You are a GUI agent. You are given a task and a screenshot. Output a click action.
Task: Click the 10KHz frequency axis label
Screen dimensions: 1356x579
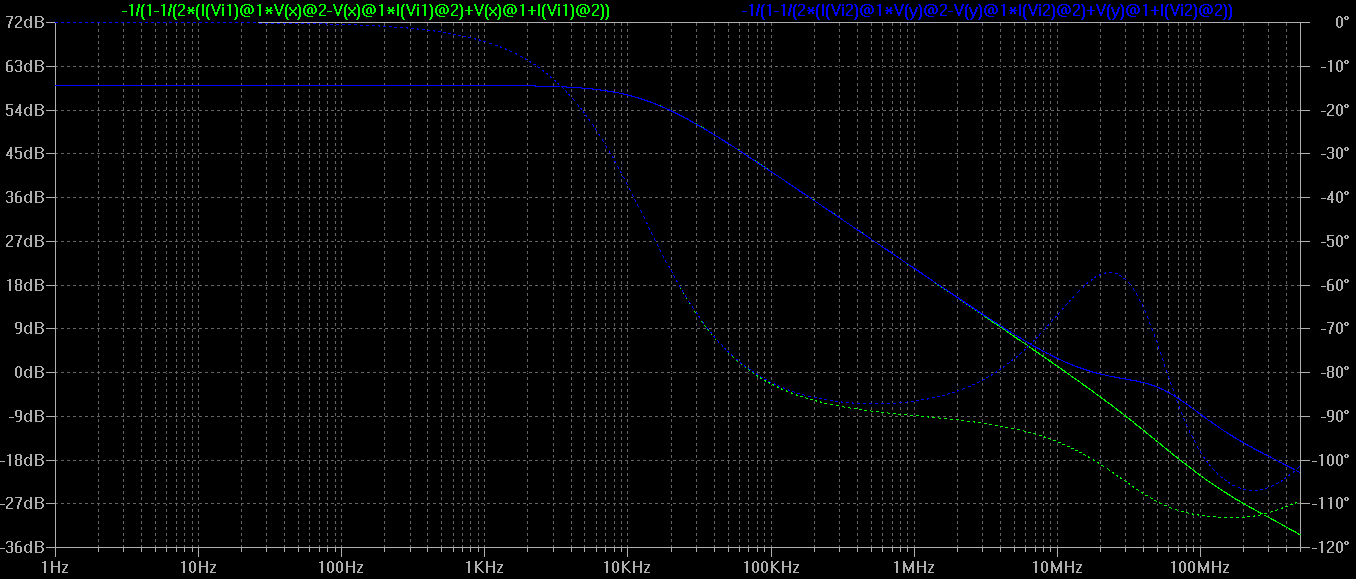click(x=627, y=568)
